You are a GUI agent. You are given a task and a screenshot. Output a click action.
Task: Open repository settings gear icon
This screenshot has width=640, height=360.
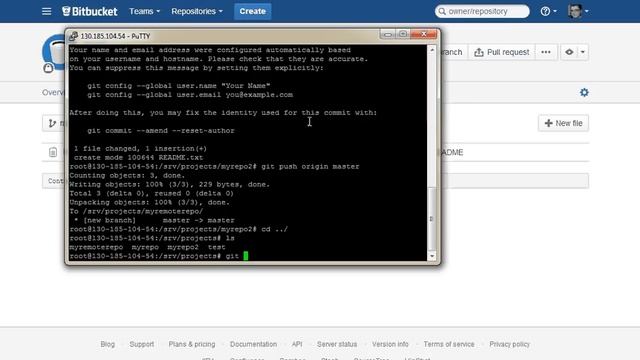coord(584,93)
